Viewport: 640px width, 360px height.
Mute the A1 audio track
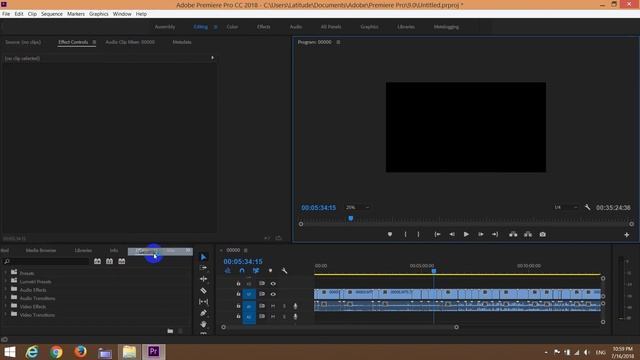click(273, 306)
